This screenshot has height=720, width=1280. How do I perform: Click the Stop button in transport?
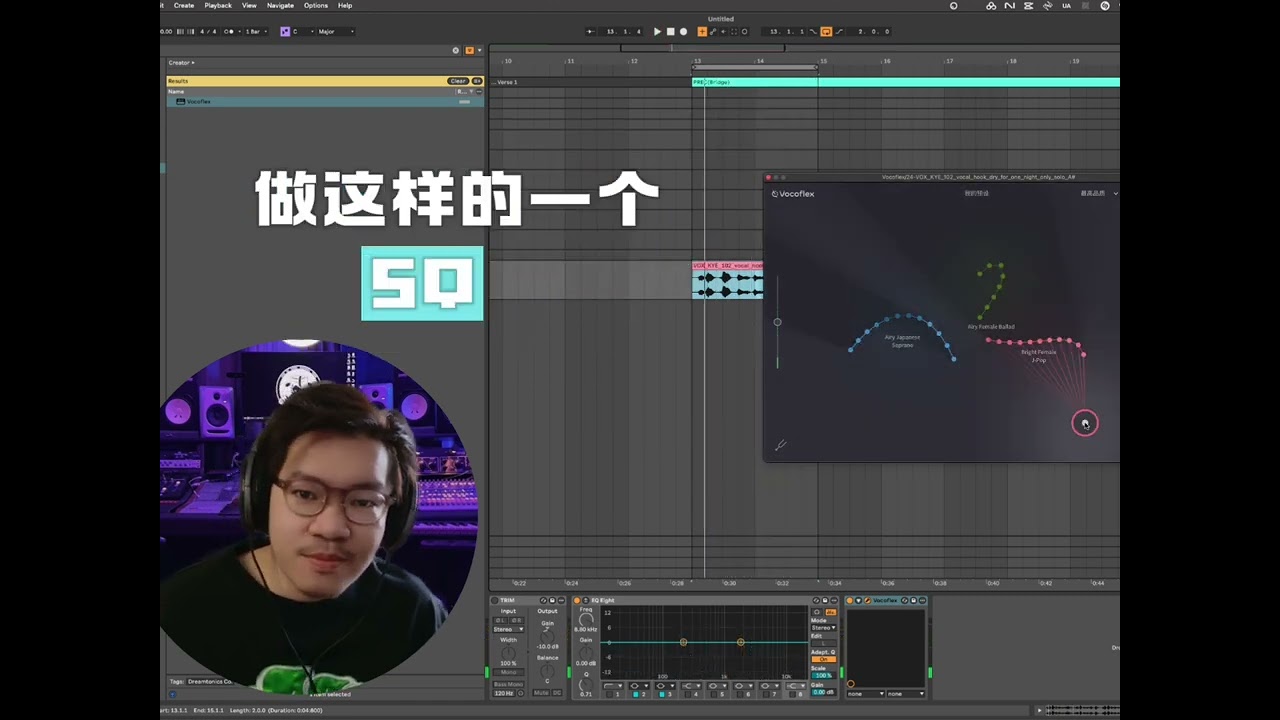pyautogui.click(x=670, y=31)
